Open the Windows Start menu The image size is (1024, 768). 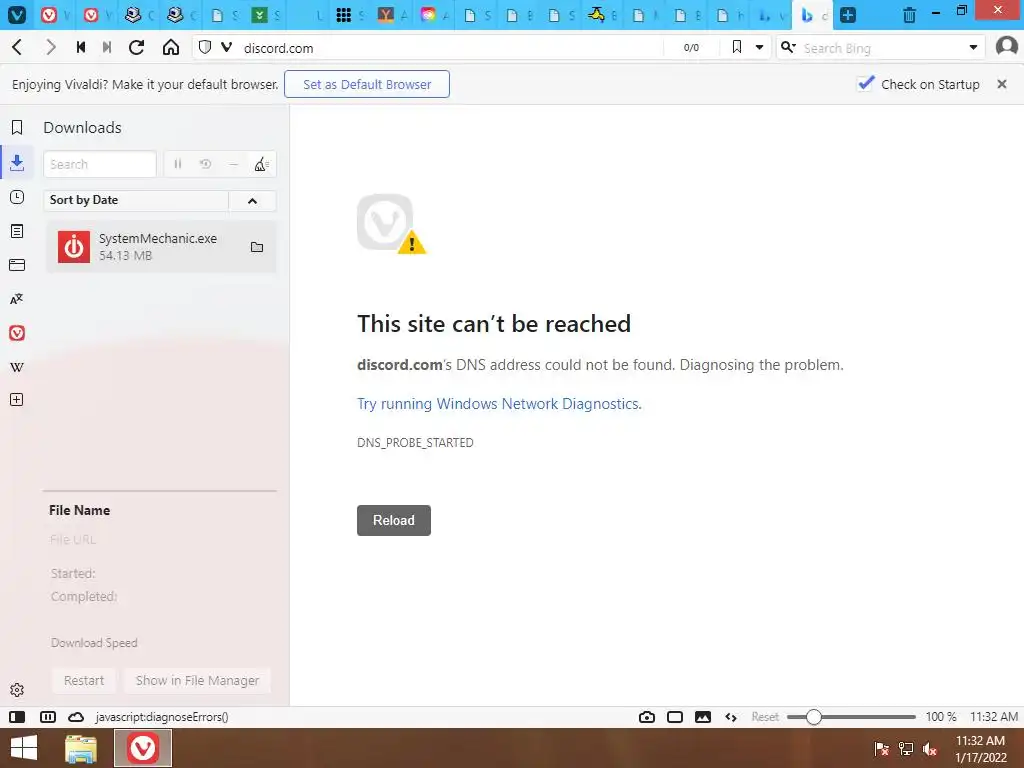[24, 748]
